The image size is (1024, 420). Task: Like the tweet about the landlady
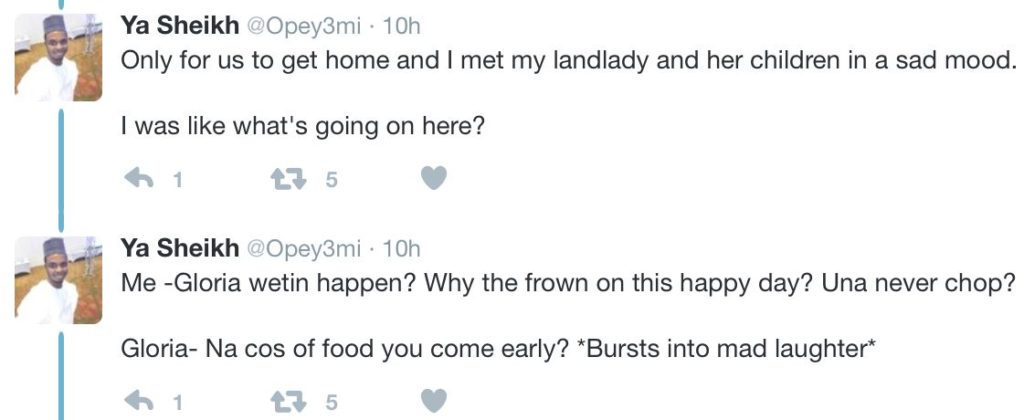click(432, 180)
